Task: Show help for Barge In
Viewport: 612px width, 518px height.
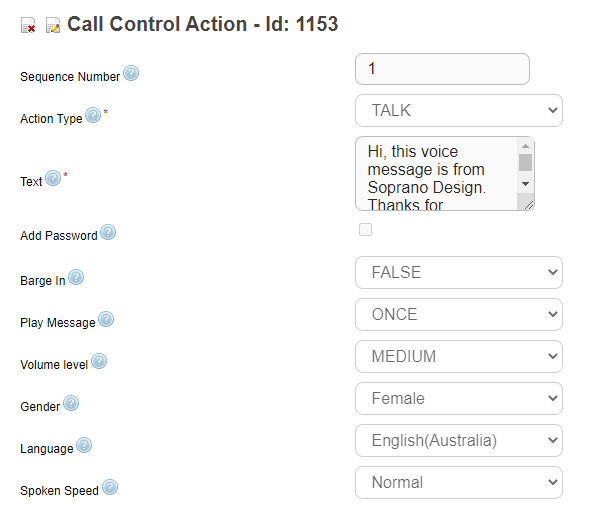Action: [75, 278]
